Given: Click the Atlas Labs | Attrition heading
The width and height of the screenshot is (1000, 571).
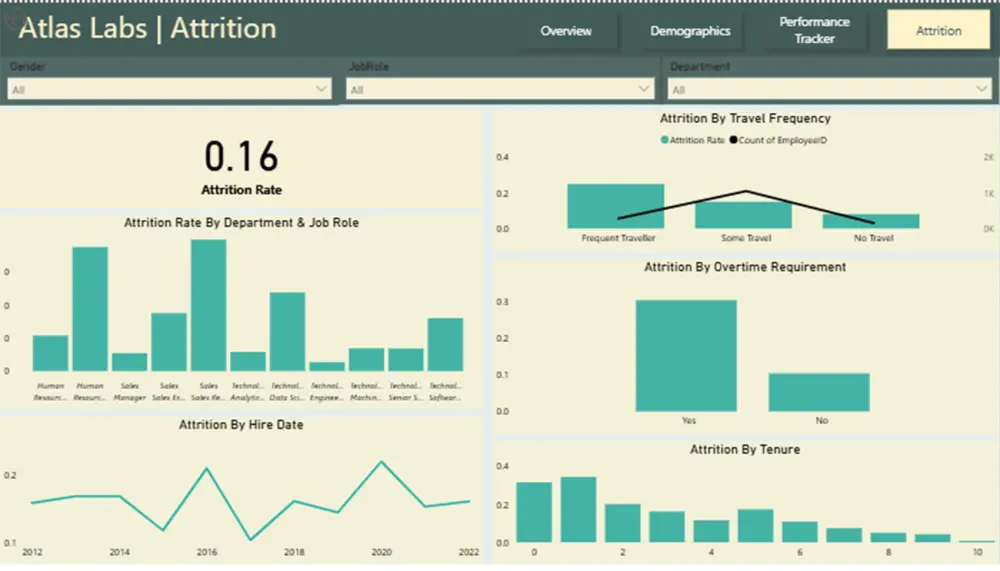Looking at the screenshot, I should tap(147, 29).
